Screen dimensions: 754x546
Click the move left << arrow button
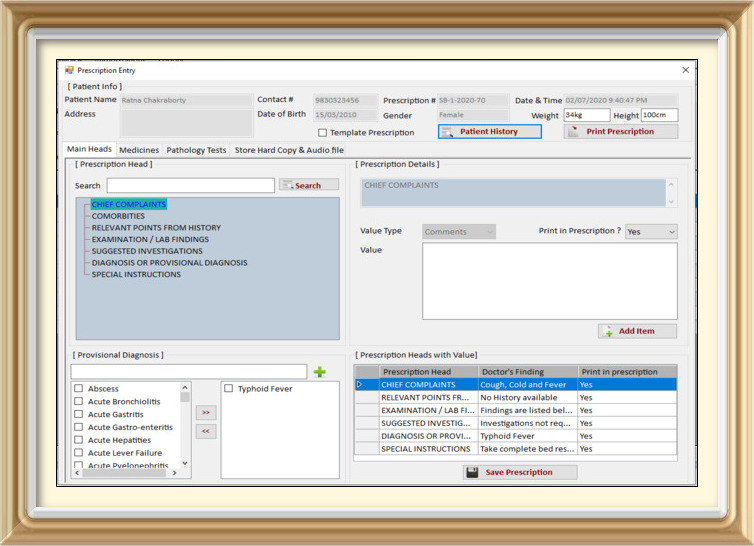tap(205, 431)
